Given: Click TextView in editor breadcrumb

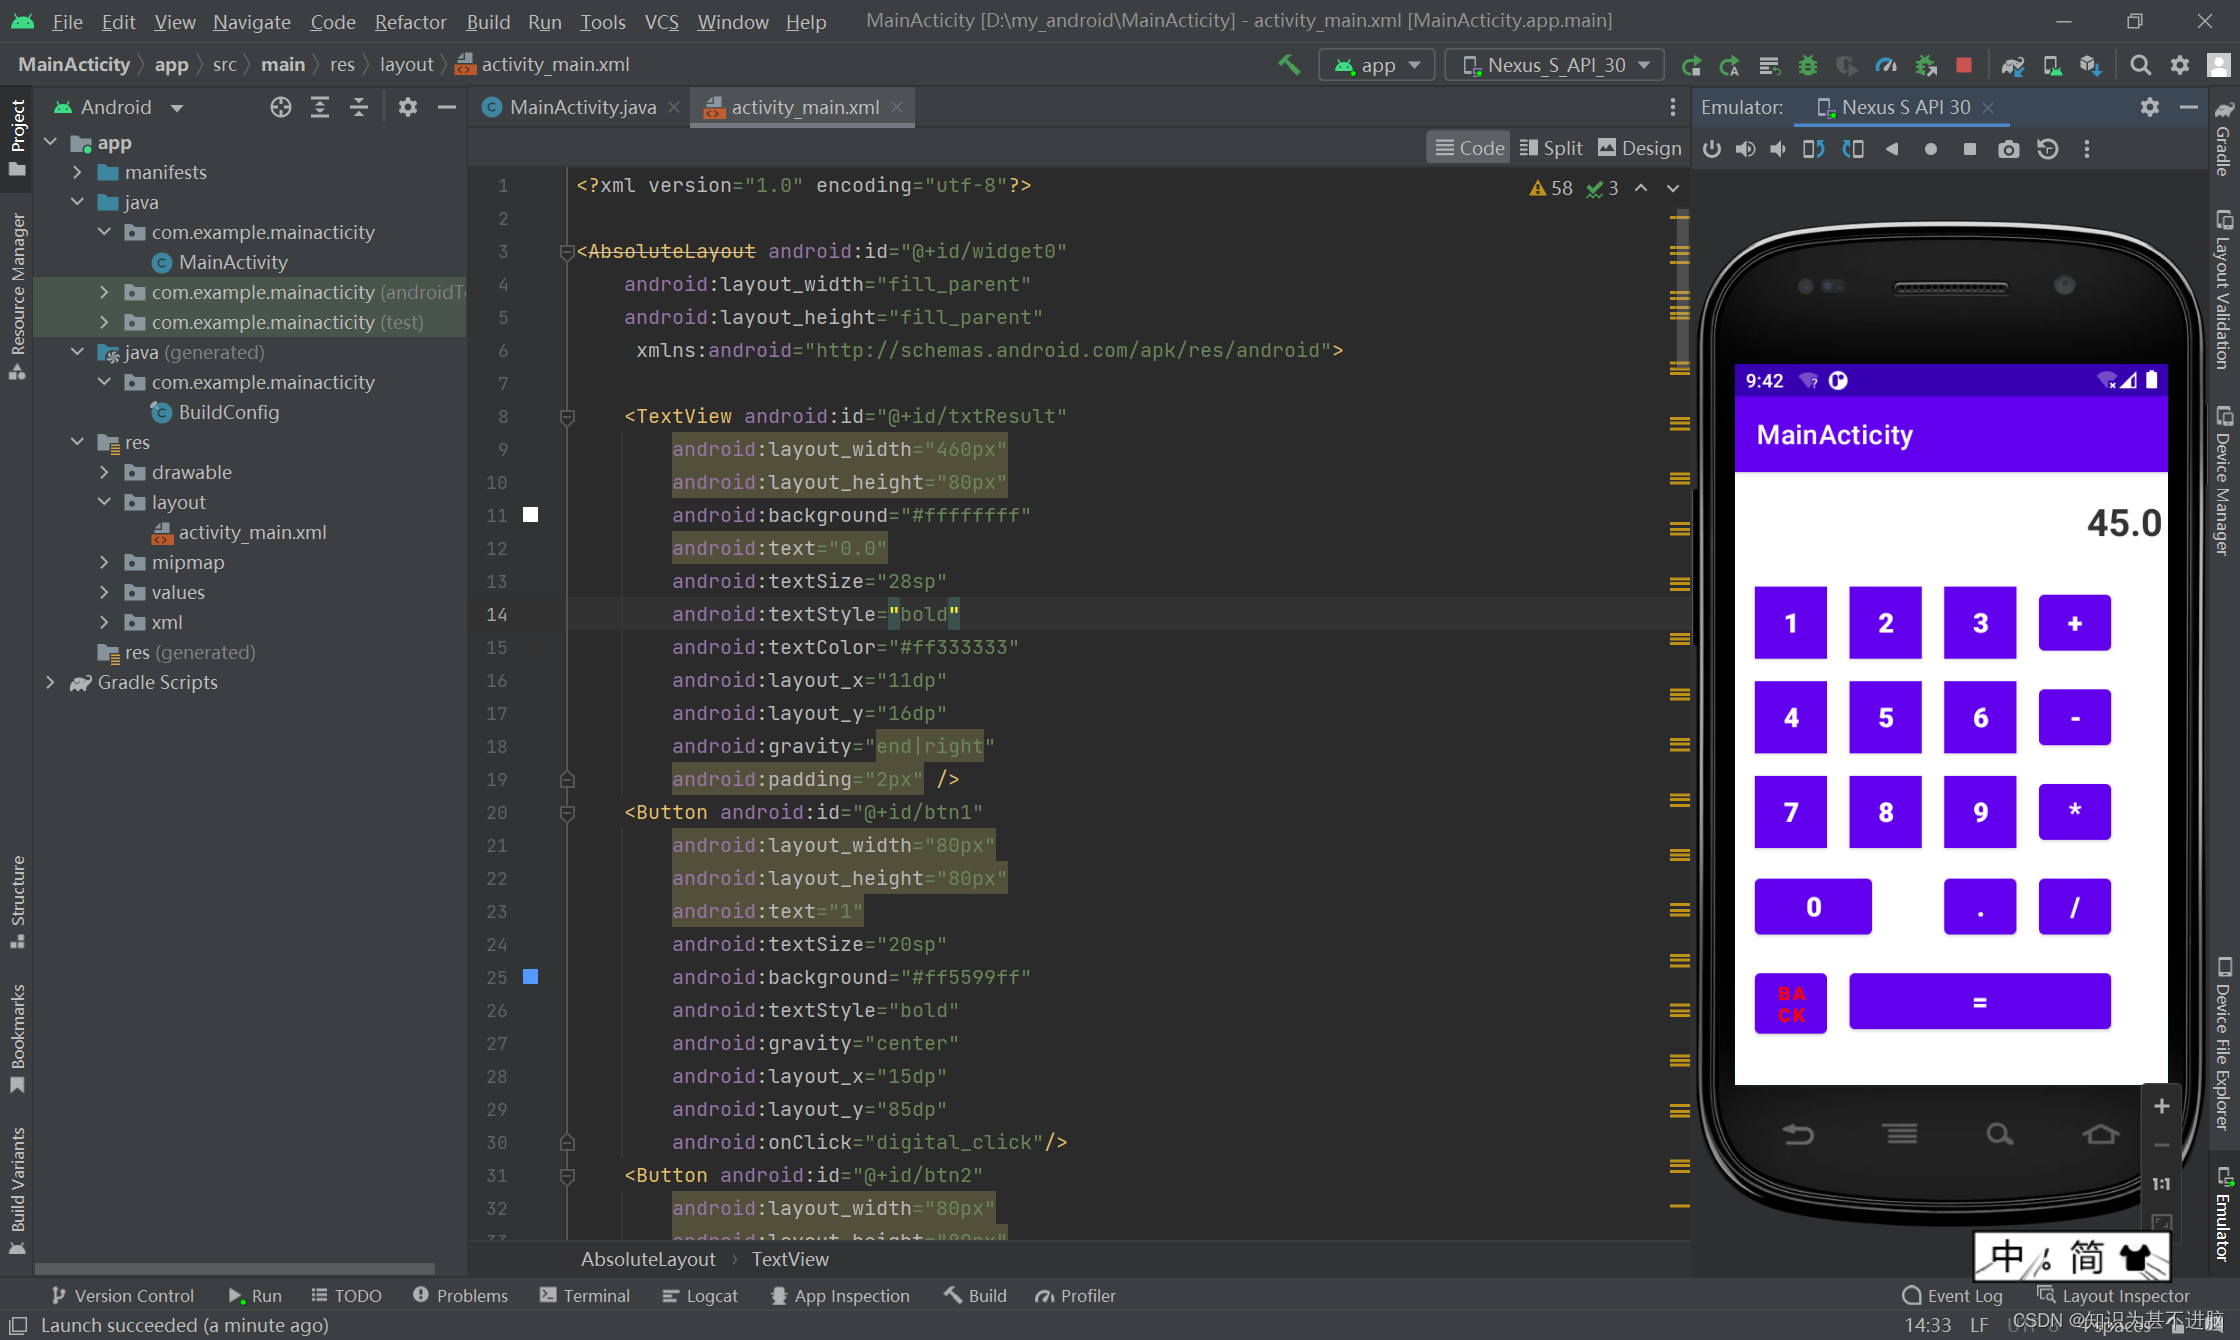Looking at the screenshot, I should point(790,1259).
